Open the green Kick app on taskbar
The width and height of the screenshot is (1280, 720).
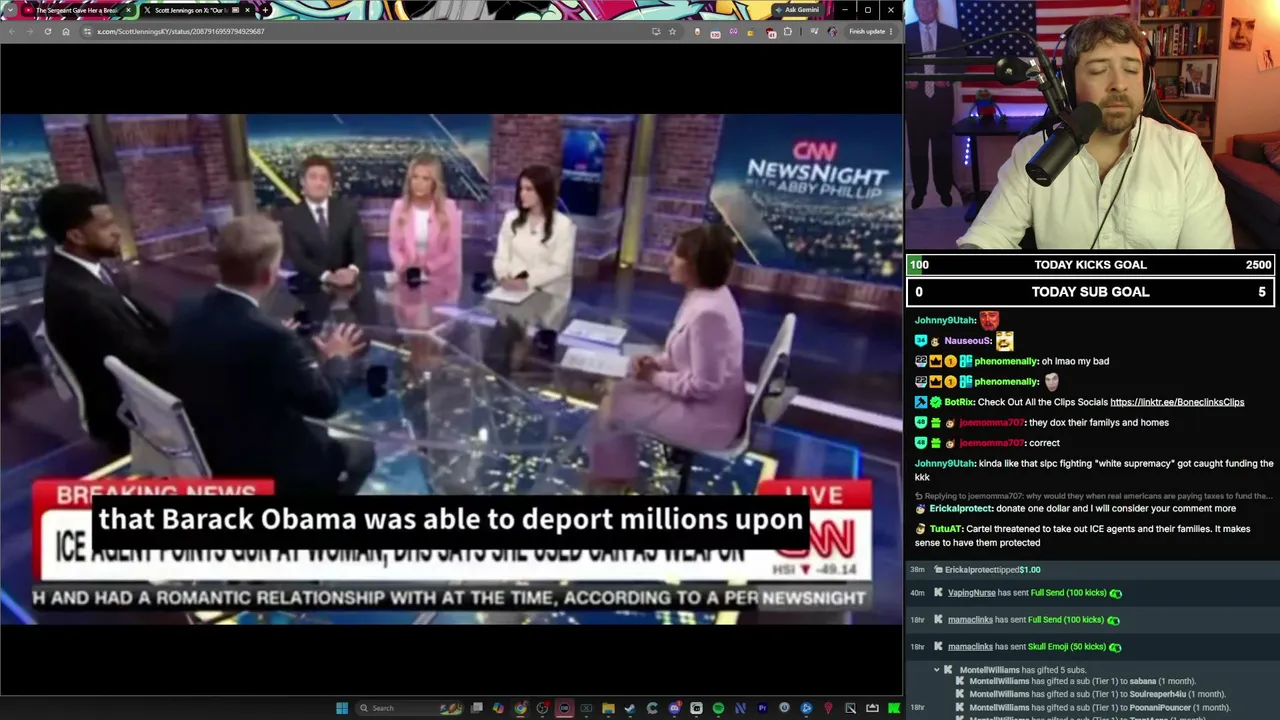(894, 708)
